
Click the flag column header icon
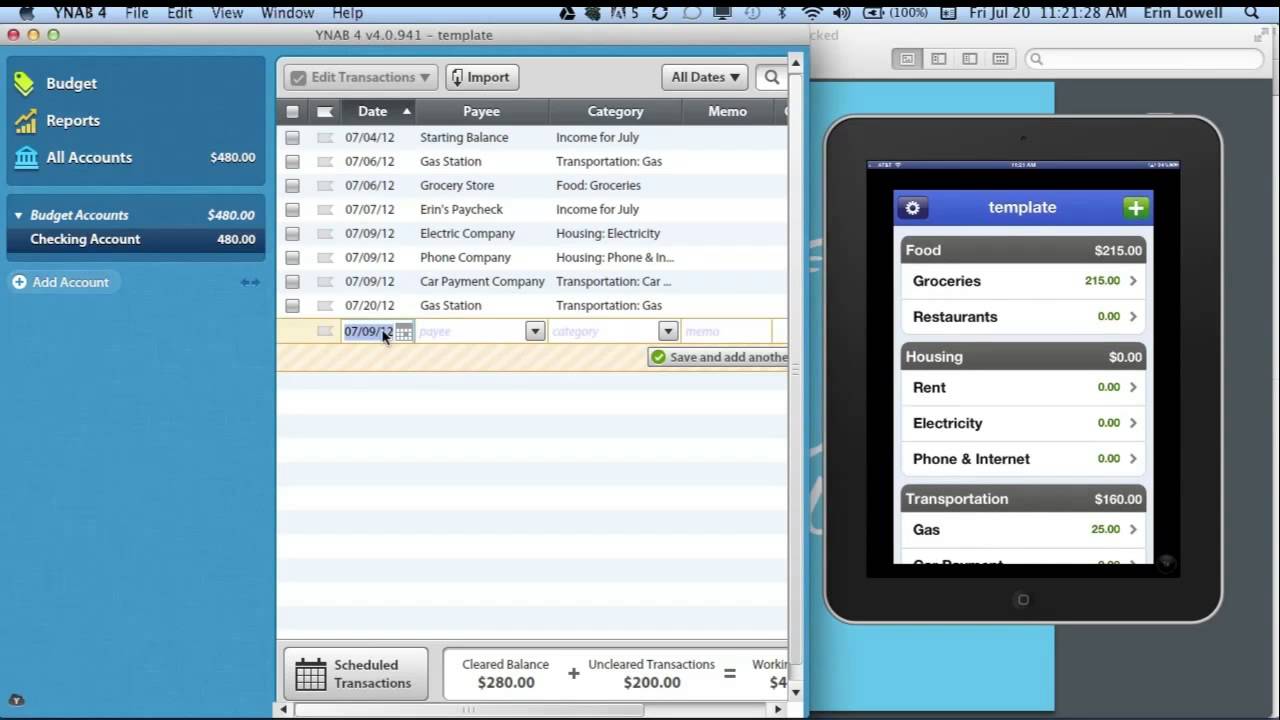pos(325,112)
